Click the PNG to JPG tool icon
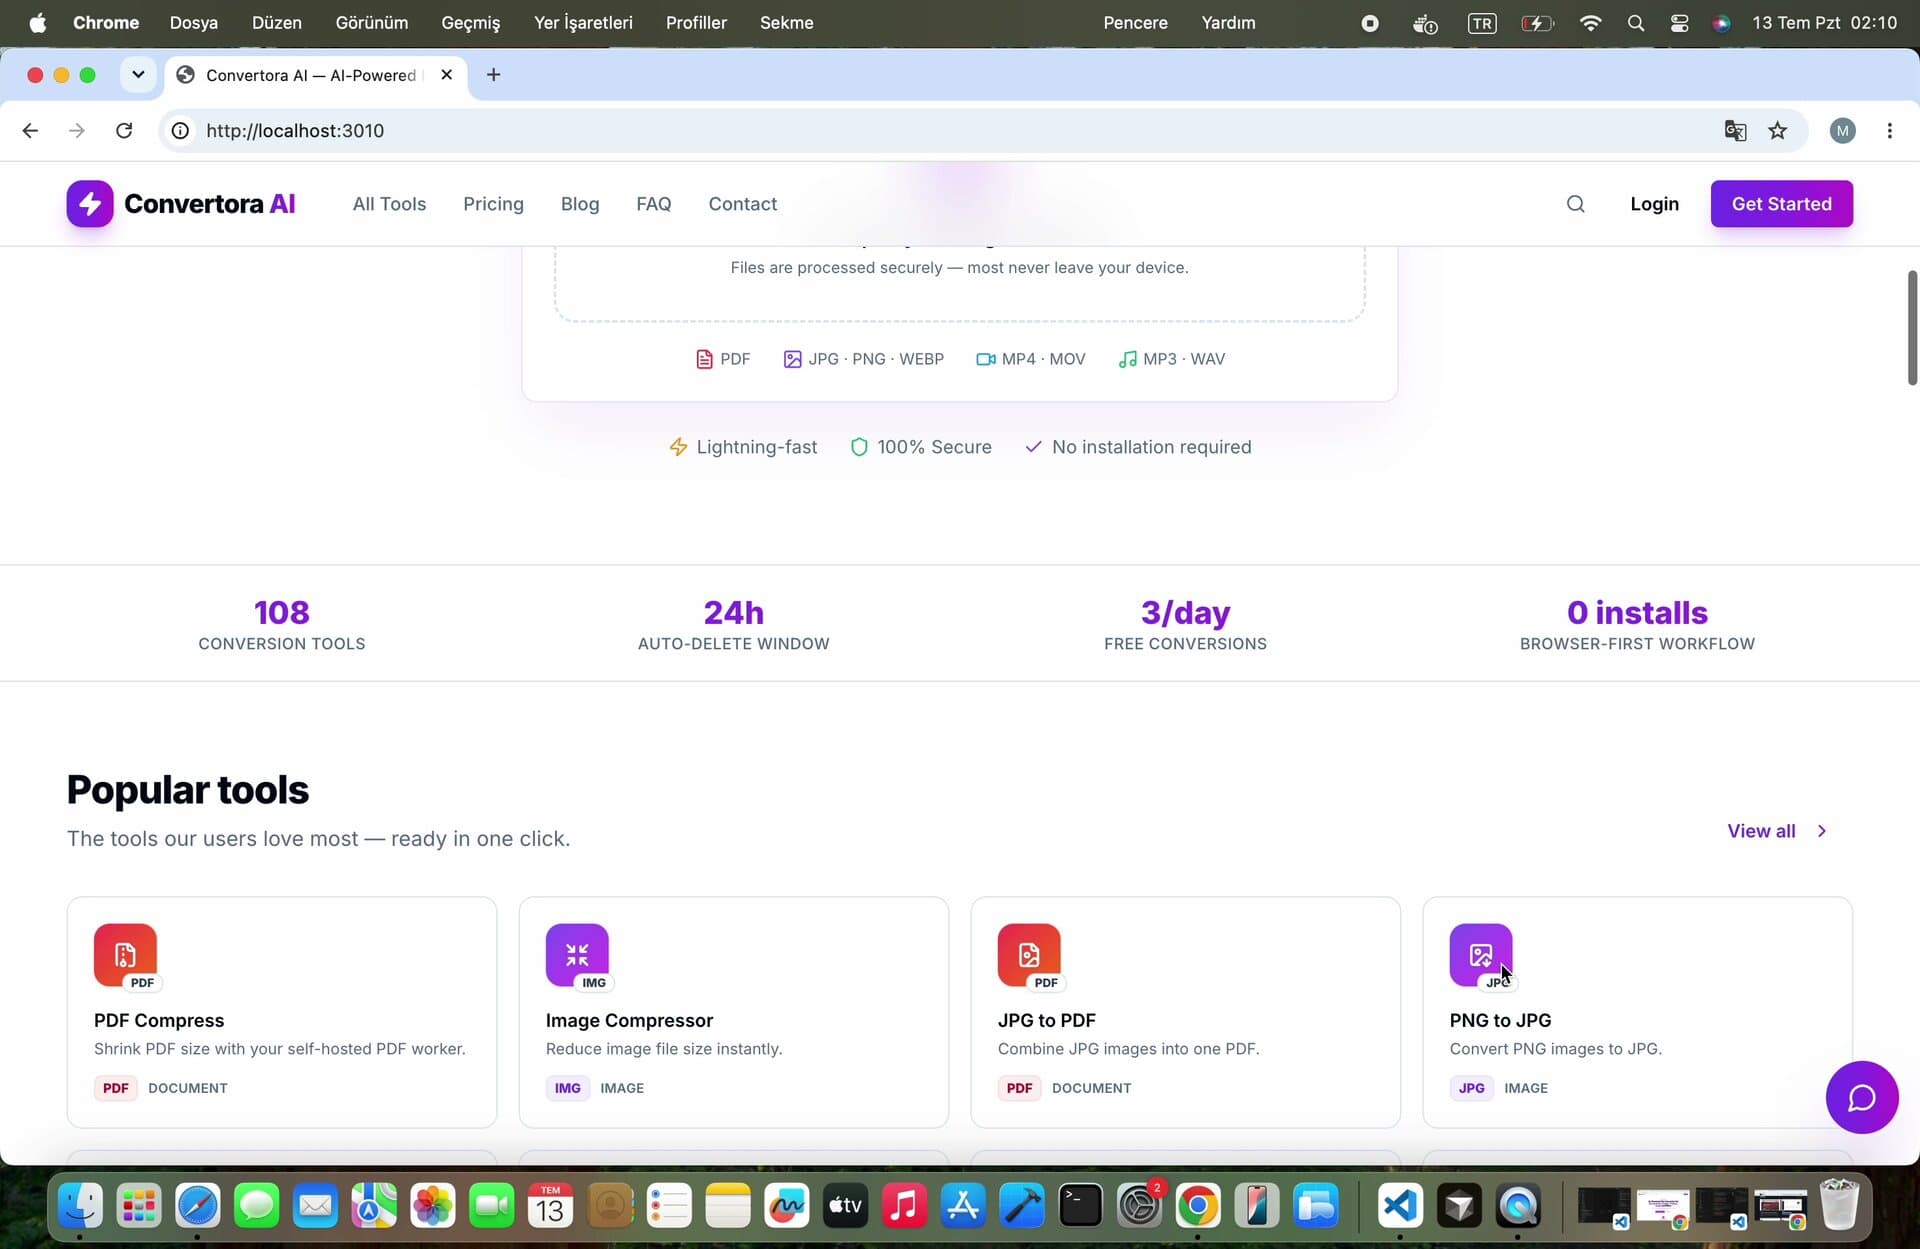The image size is (1920, 1249). pos(1481,955)
